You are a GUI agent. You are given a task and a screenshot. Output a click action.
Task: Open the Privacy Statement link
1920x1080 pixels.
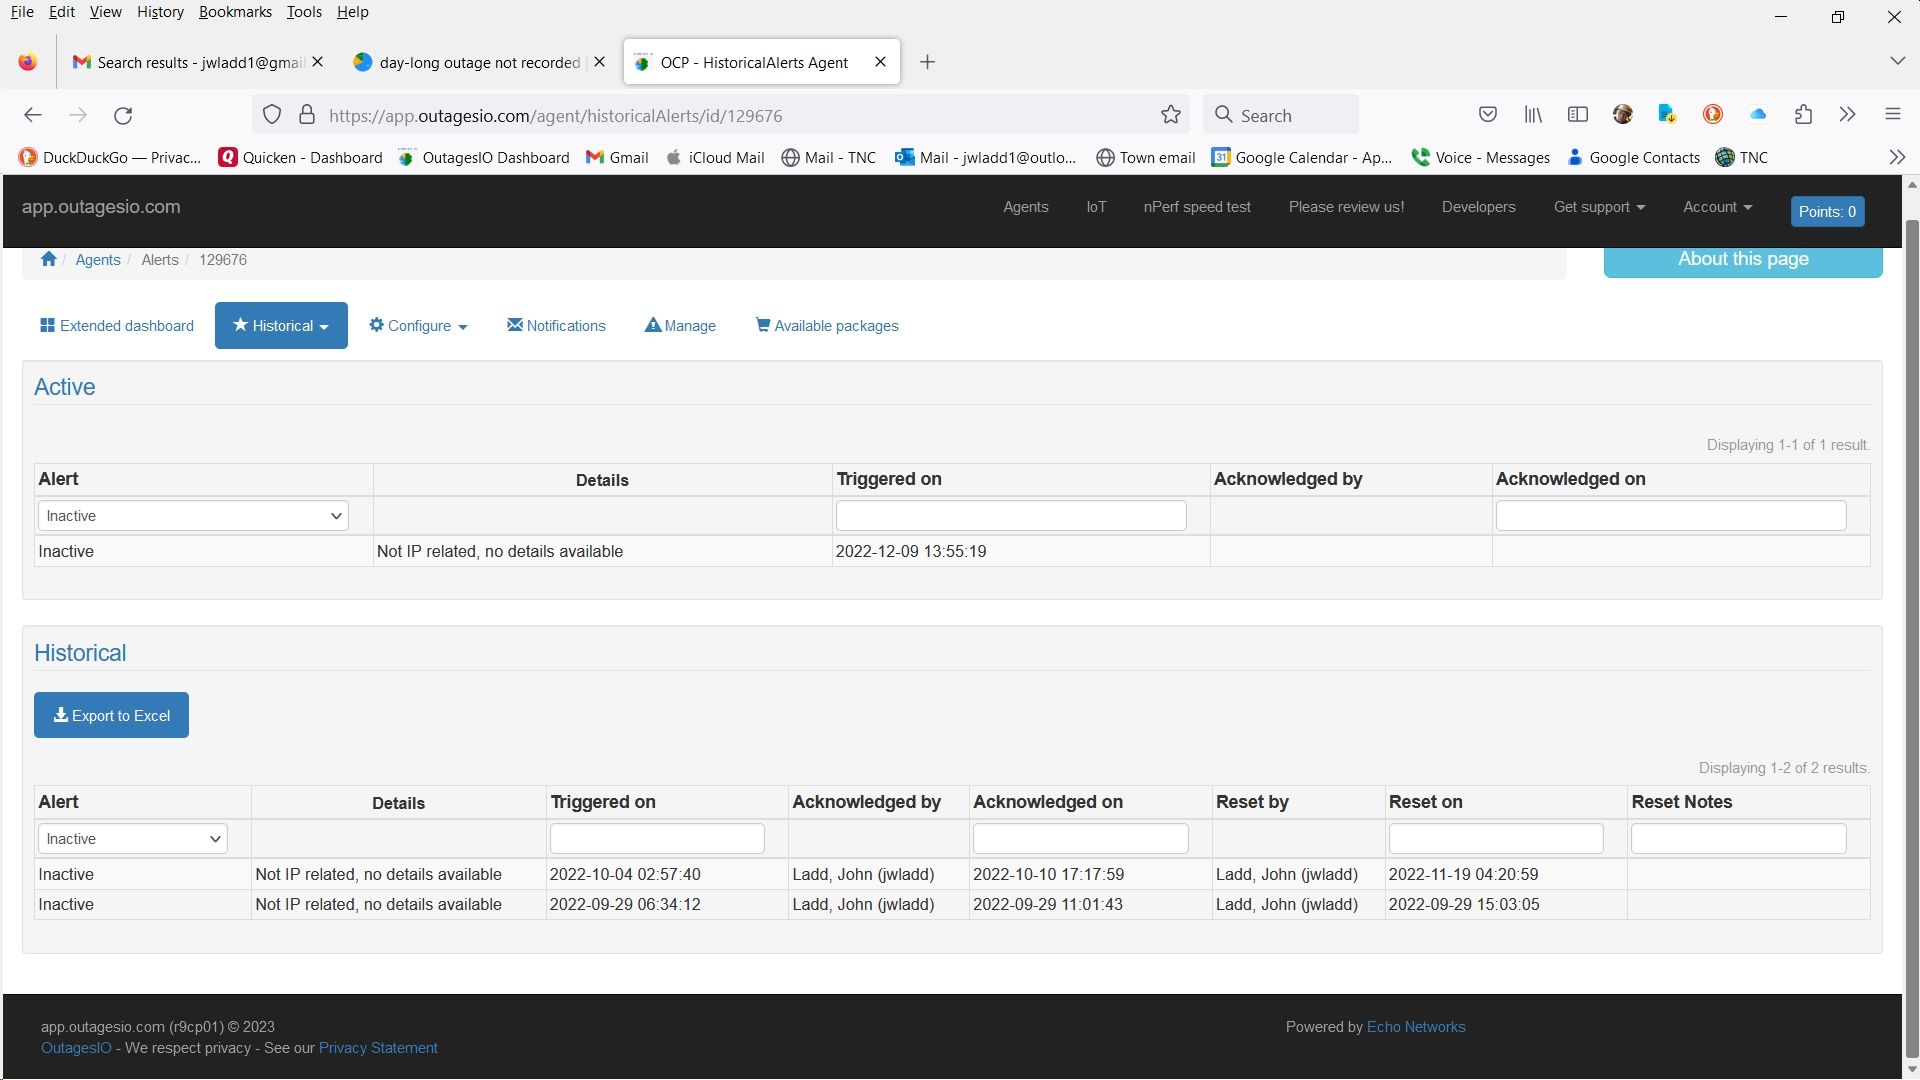coord(378,1048)
